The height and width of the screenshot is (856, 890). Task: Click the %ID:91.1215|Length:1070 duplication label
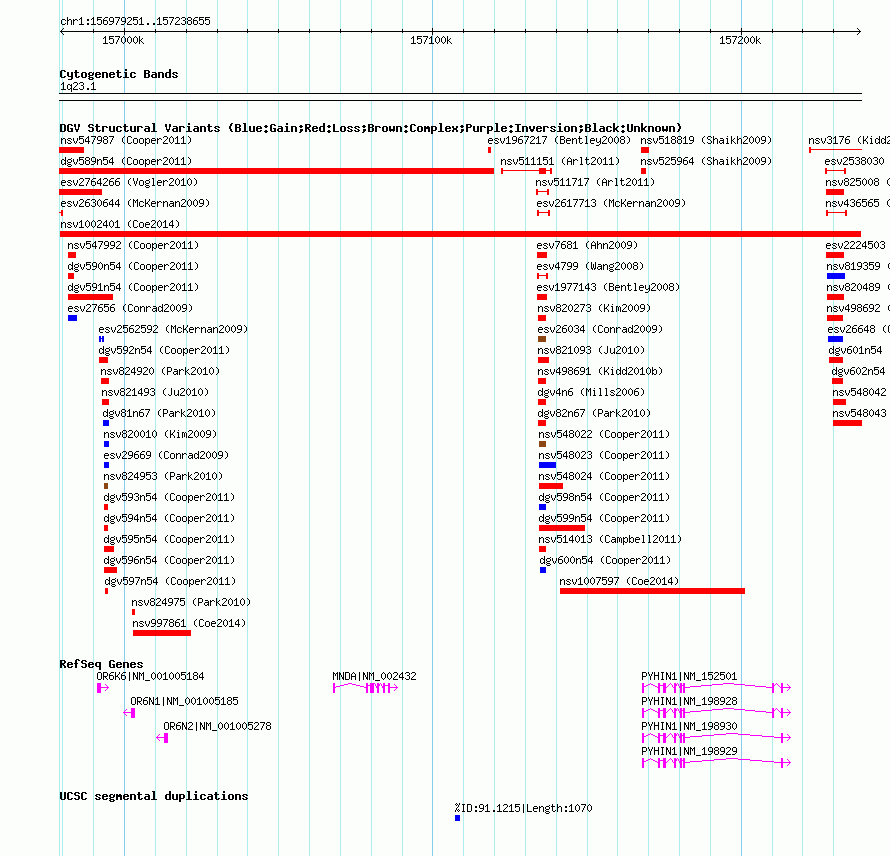coord(523,808)
